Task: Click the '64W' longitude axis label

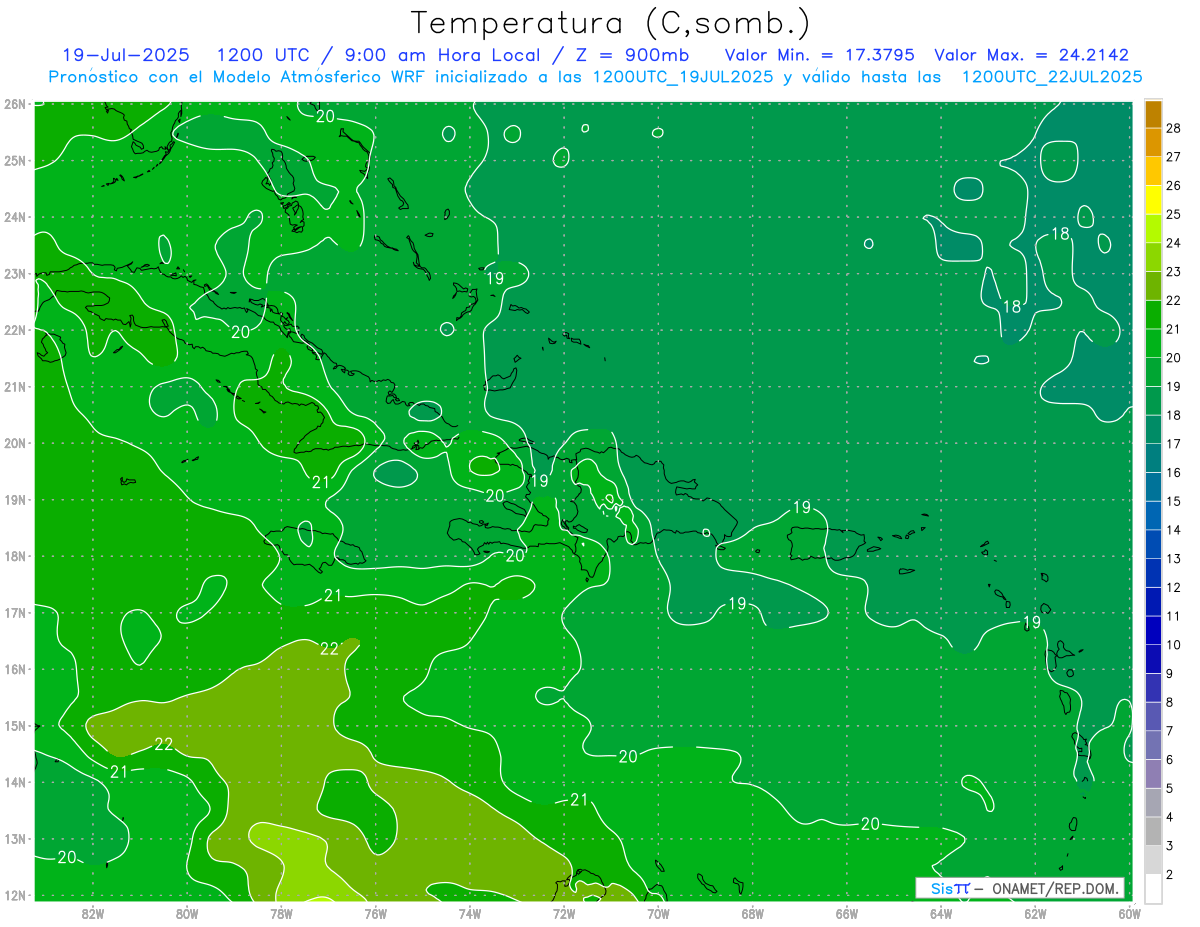Action: click(x=941, y=913)
